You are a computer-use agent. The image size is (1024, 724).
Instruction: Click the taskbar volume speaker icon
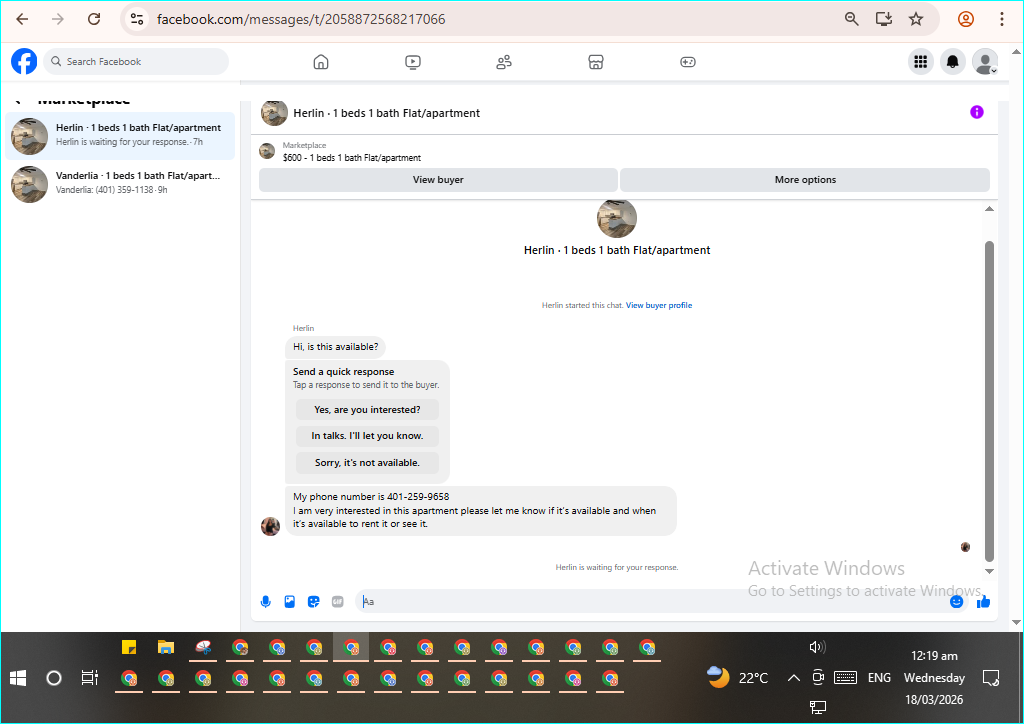(x=817, y=647)
